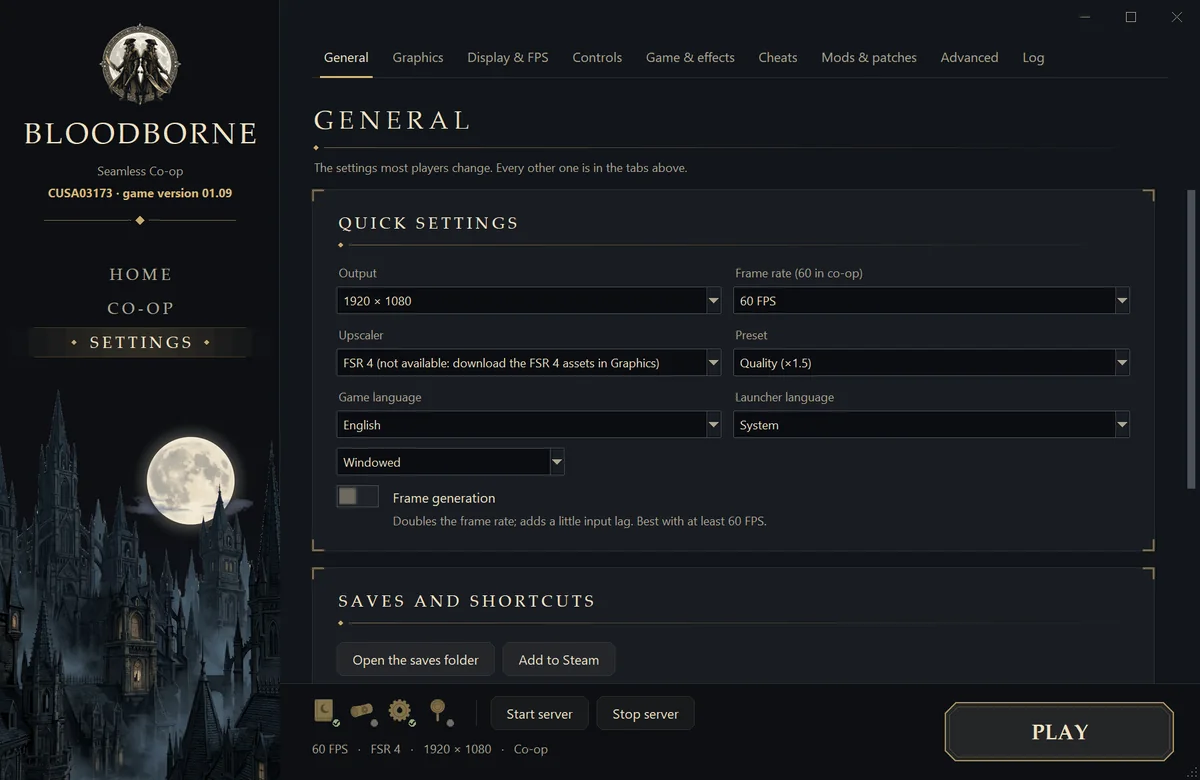Screen dimensions: 1200x780
Task: Open the Launcher language dropdown
Action: click(932, 425)
